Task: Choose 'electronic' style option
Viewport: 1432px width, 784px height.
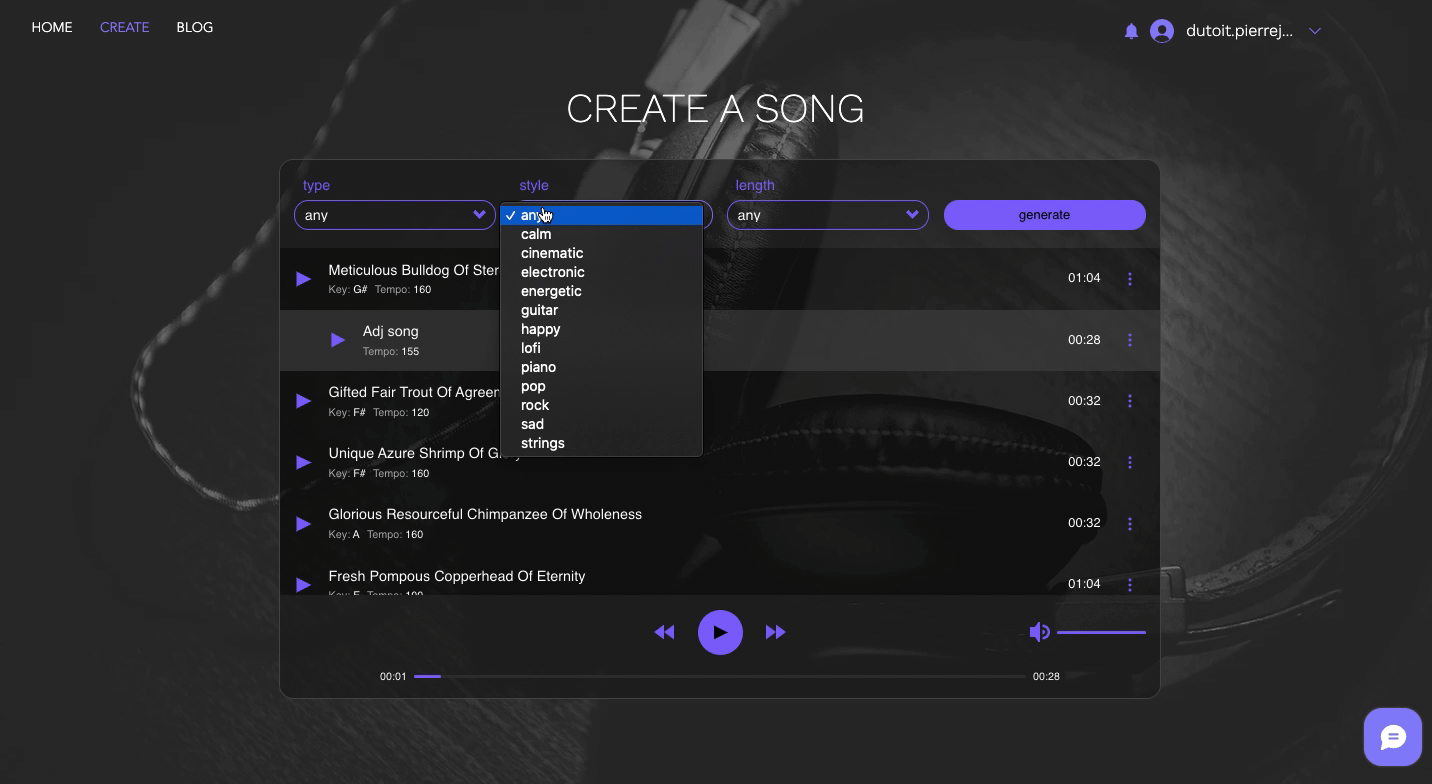Action: 602,272
